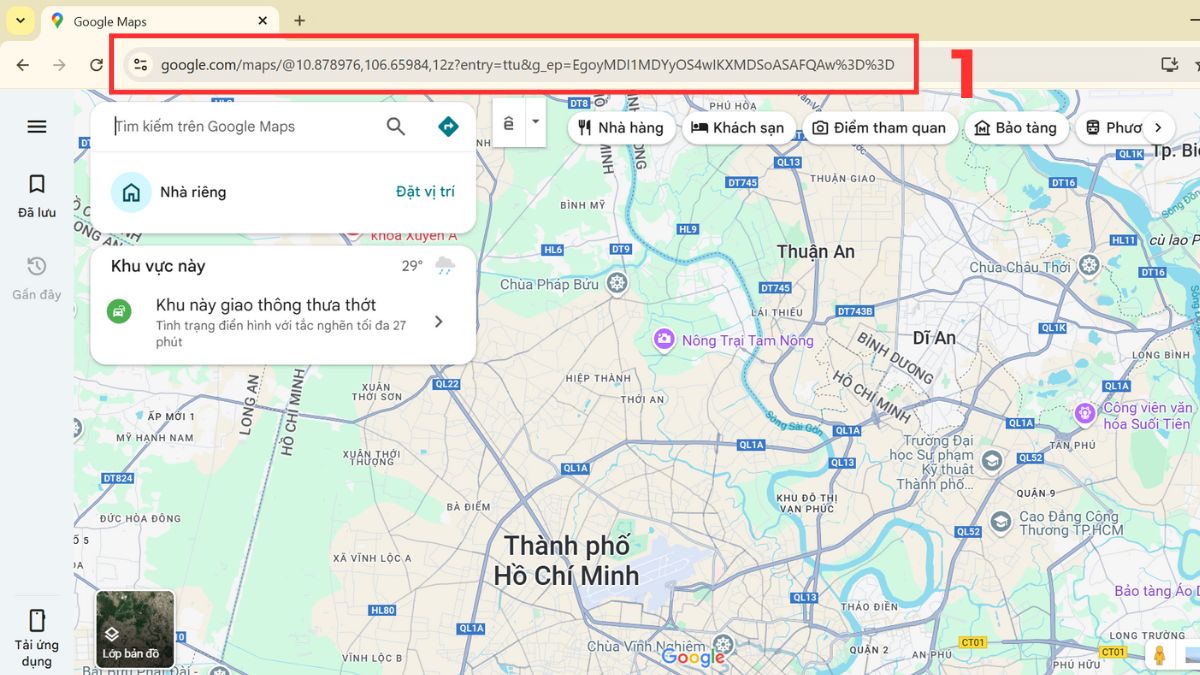Filter by Khách sạn hotels
1200x675 pixels.
click(x=739, y=128)
